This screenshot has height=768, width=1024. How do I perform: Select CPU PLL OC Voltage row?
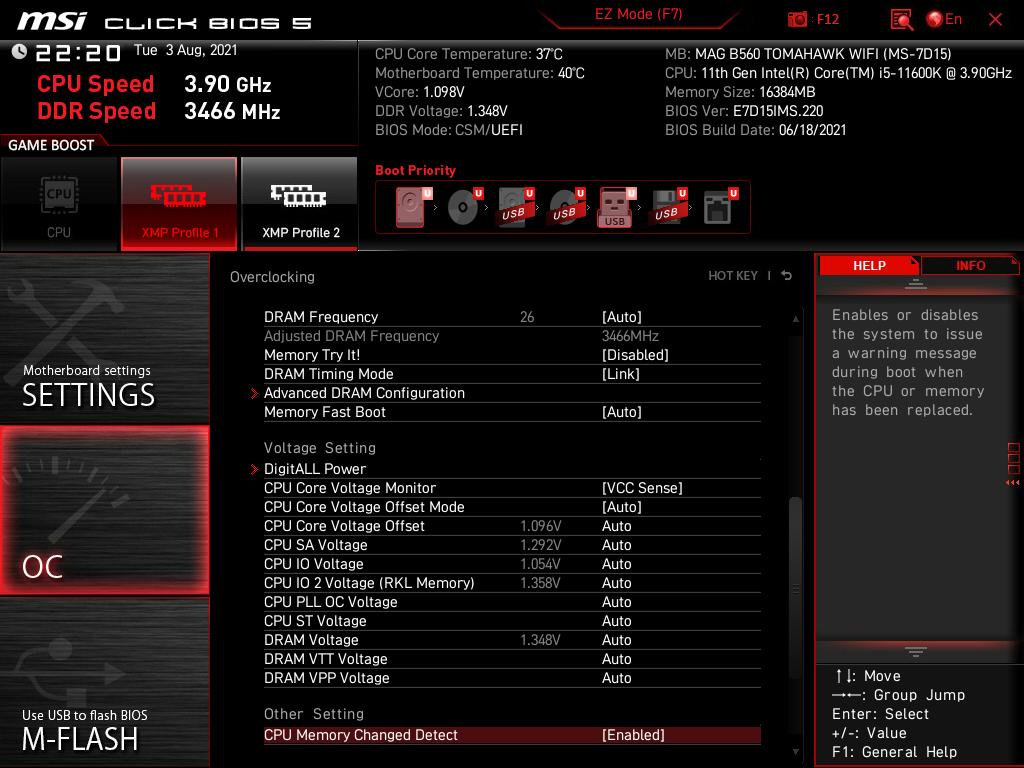click(x=512, y=601)
